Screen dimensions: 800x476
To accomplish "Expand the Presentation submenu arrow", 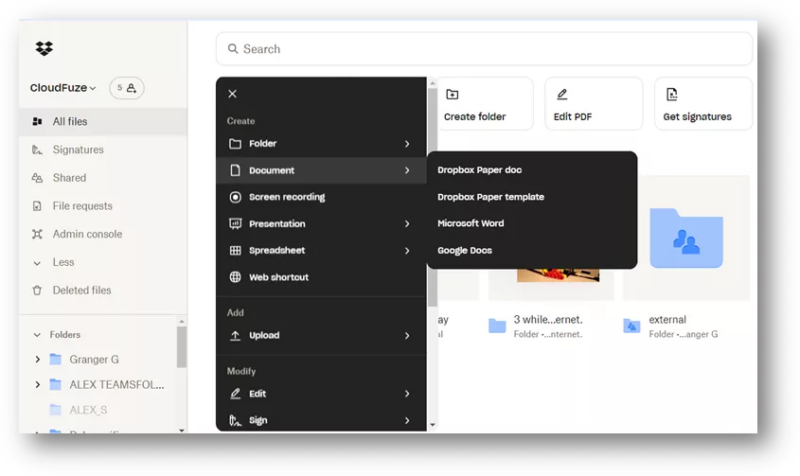I will coord(407,224).
